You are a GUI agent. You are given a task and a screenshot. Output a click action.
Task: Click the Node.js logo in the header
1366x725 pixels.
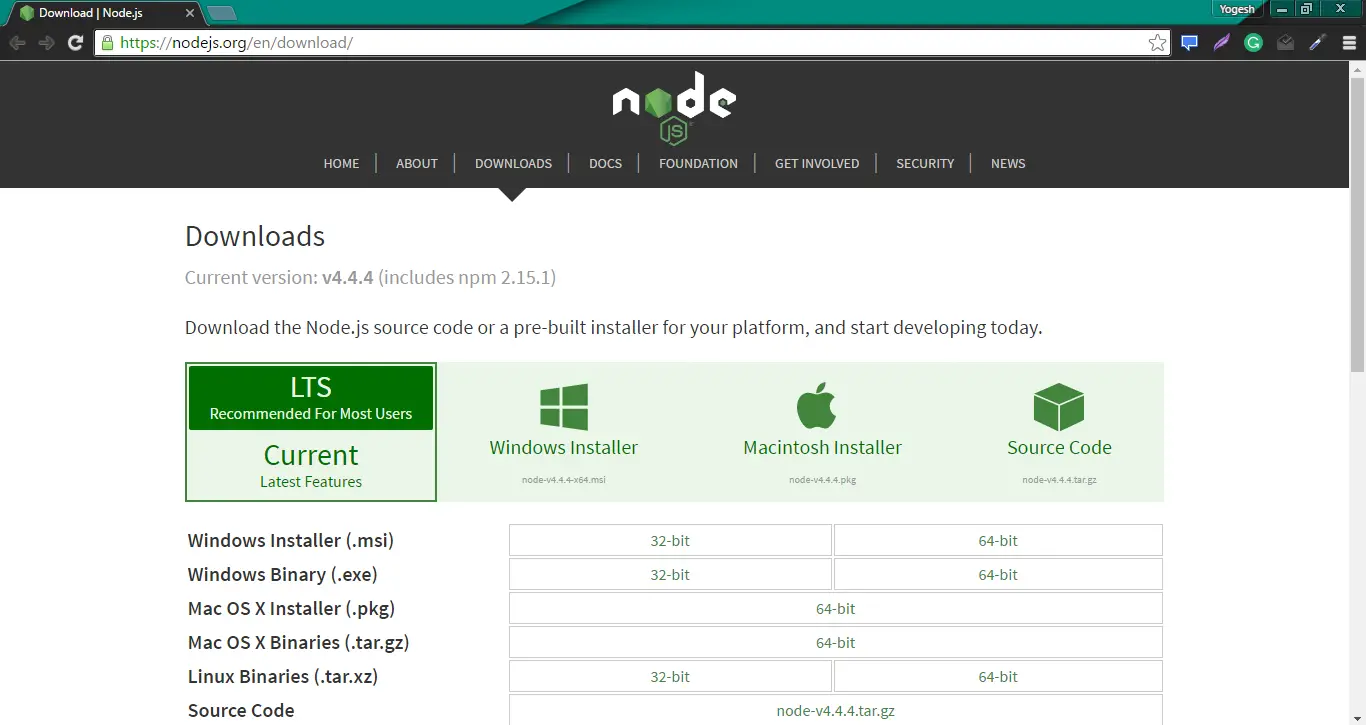pyautogui.click(x=674, y=108)
